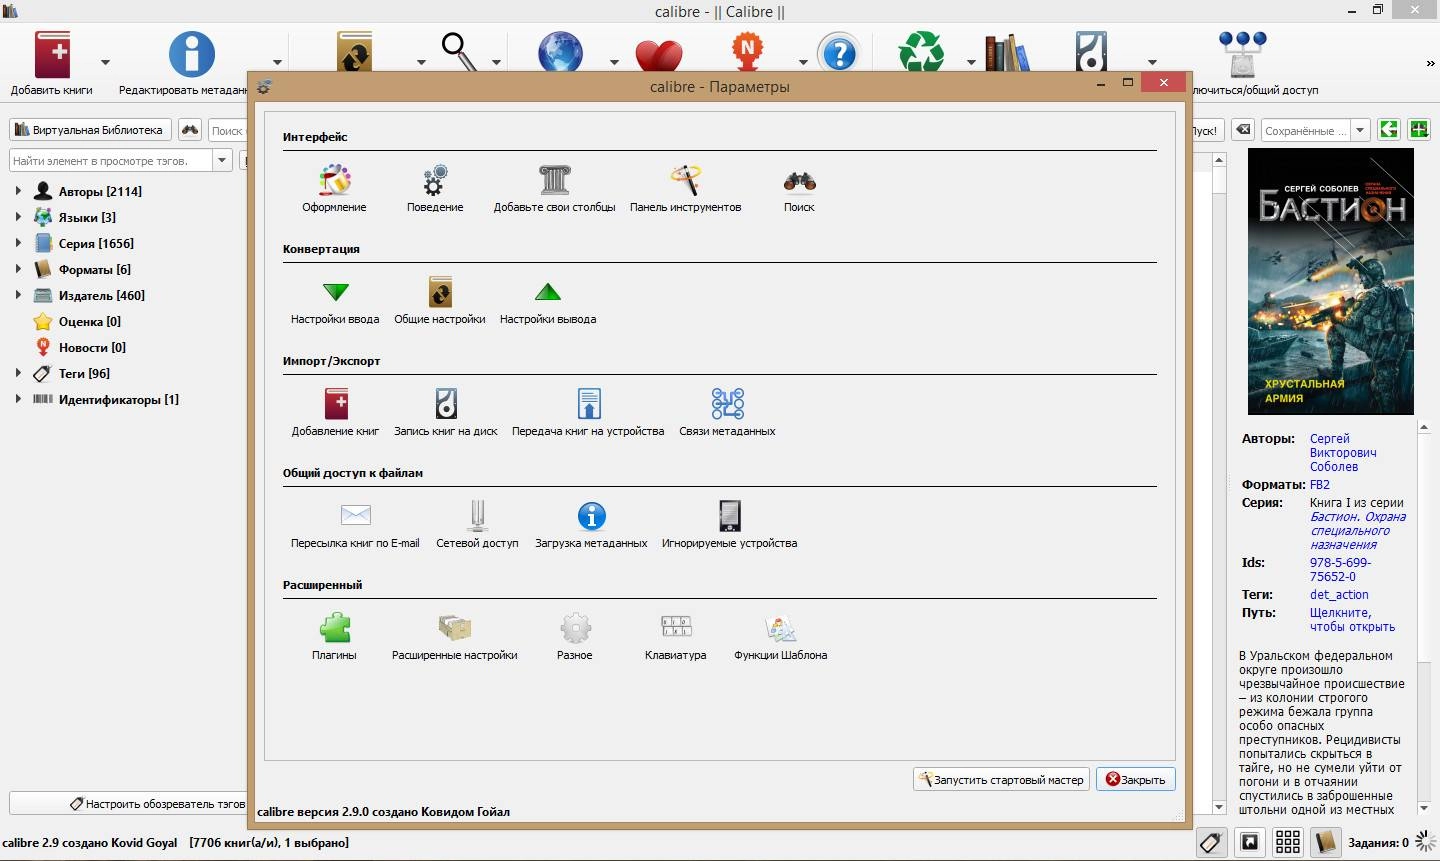Open tag browser search field dropdown arrow
1440x861 pixels.
pos(223,160)
